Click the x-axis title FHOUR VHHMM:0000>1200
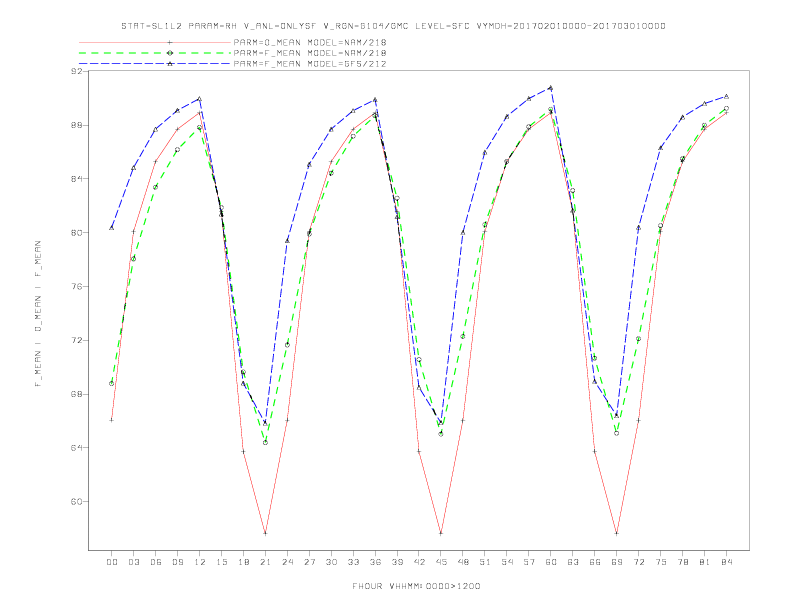The width and height of the screenshot is (792, 612). [x=416, y=586]
